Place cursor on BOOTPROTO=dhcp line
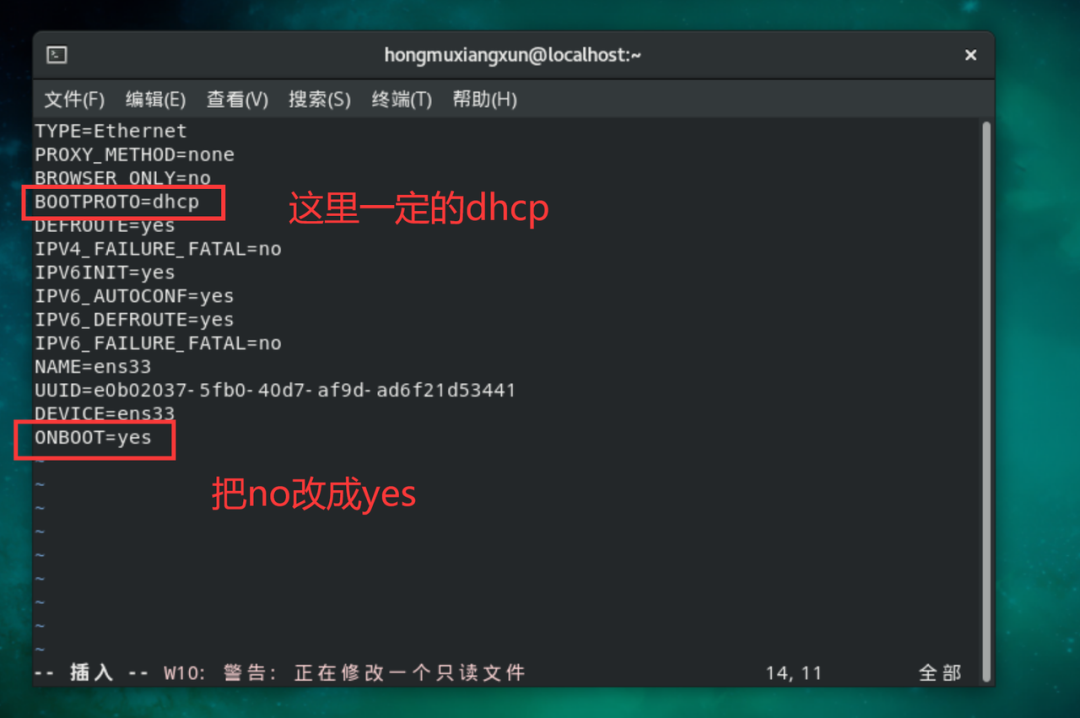 (117, 202)
